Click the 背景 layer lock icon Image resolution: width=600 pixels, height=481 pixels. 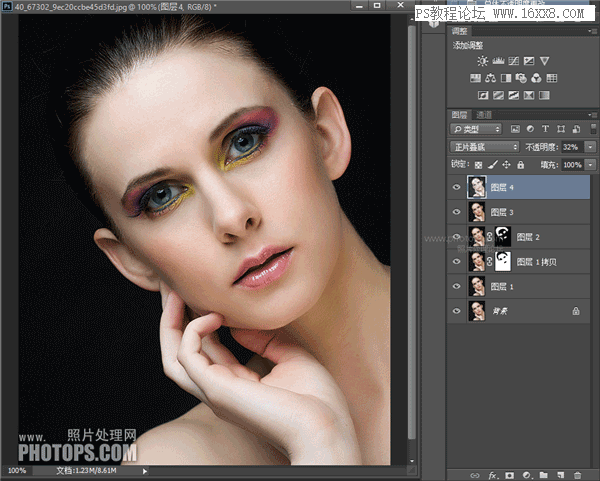coord(576,311)
